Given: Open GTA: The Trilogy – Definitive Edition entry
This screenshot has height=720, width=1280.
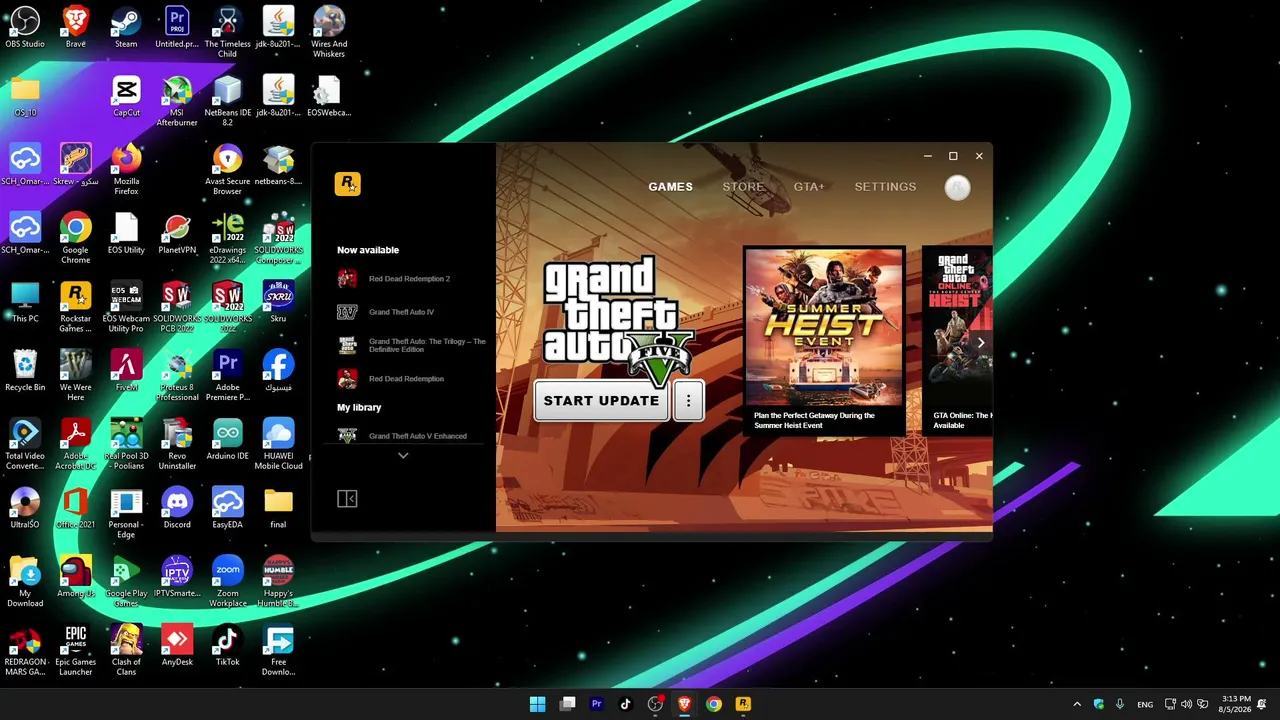Looking at the screenshot, I should (x=412, y=345).
